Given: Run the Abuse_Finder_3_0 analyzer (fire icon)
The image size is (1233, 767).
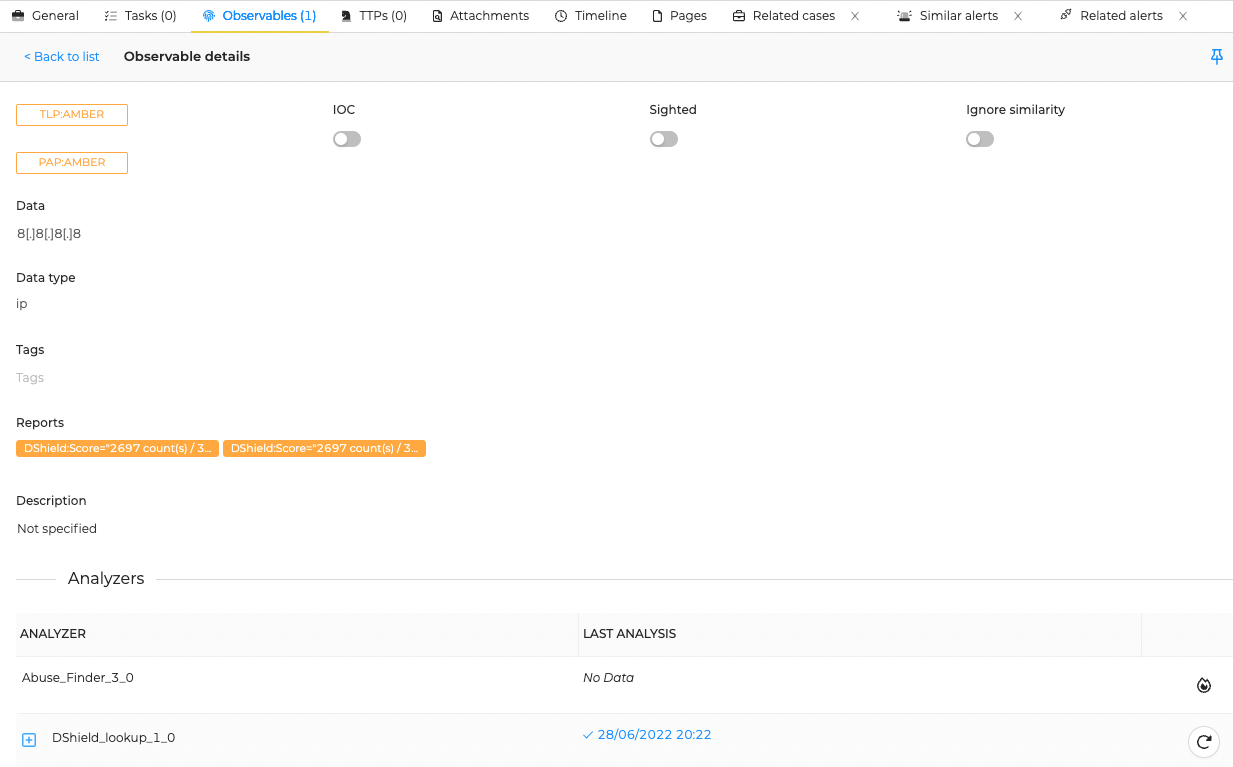Looking at the screenshot, I should pos(1204,685).
